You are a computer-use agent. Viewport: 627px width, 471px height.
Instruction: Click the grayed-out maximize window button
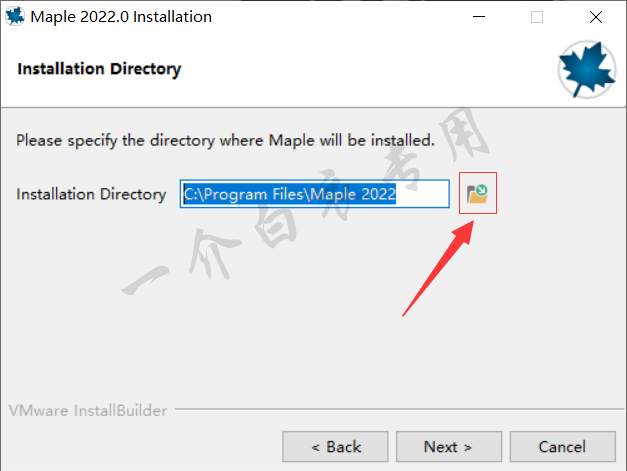pyautogui.click(x=537, y=17)
